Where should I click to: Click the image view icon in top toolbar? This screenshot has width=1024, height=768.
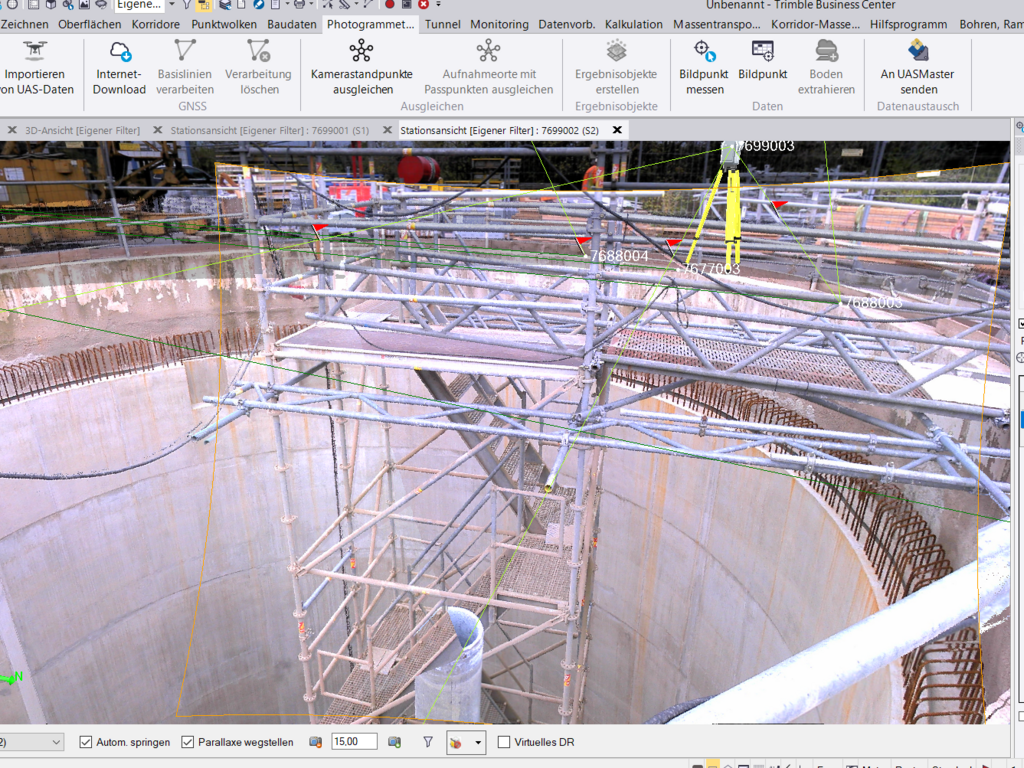84,5
